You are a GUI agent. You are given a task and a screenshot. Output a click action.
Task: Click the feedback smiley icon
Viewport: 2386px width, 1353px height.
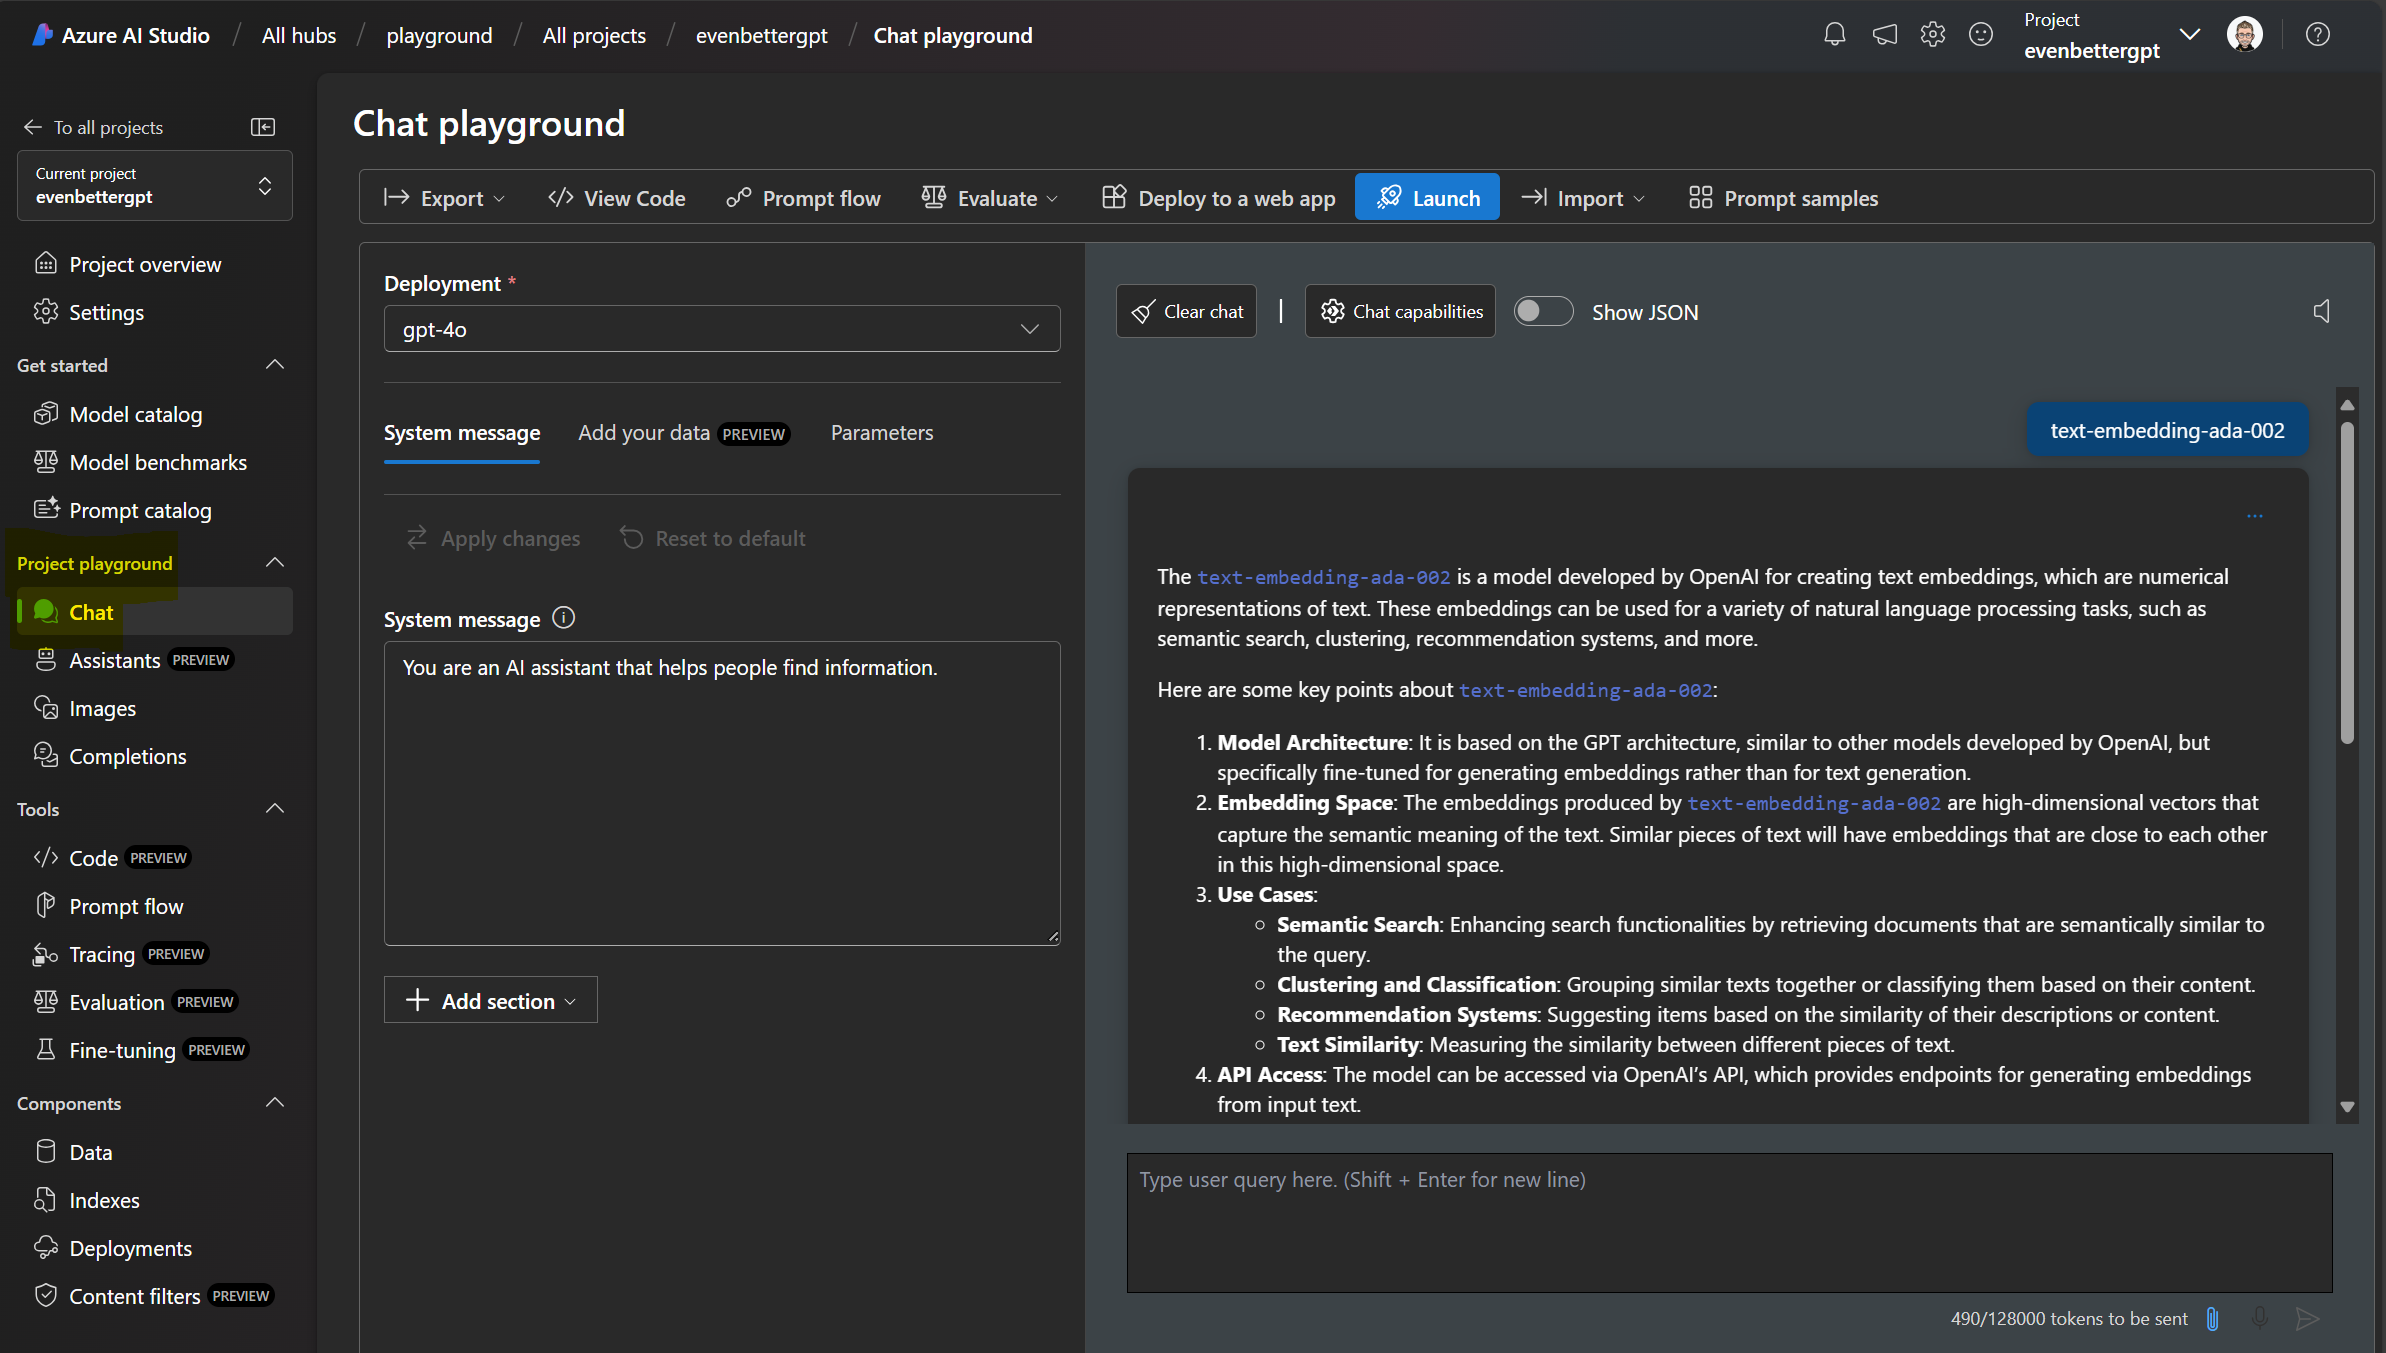pyautogui.click(x=1981, y=35)
